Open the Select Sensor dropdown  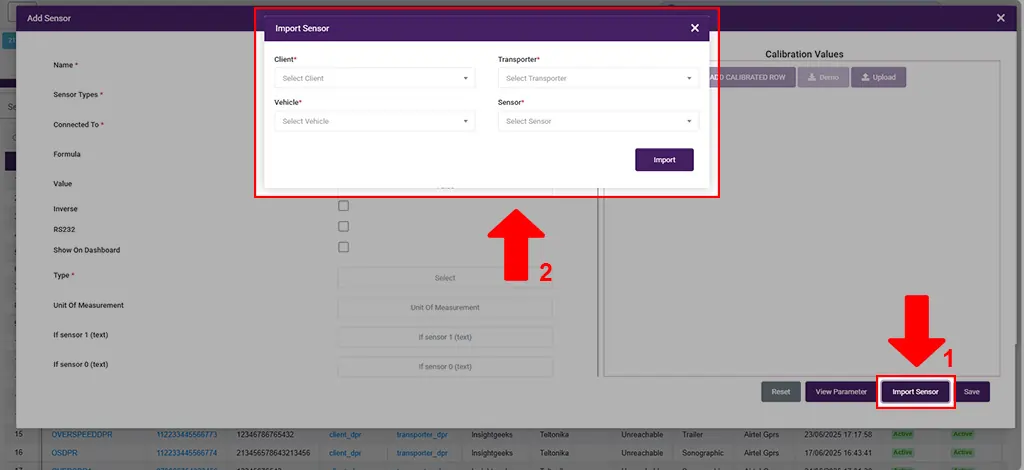pos(598,121)
